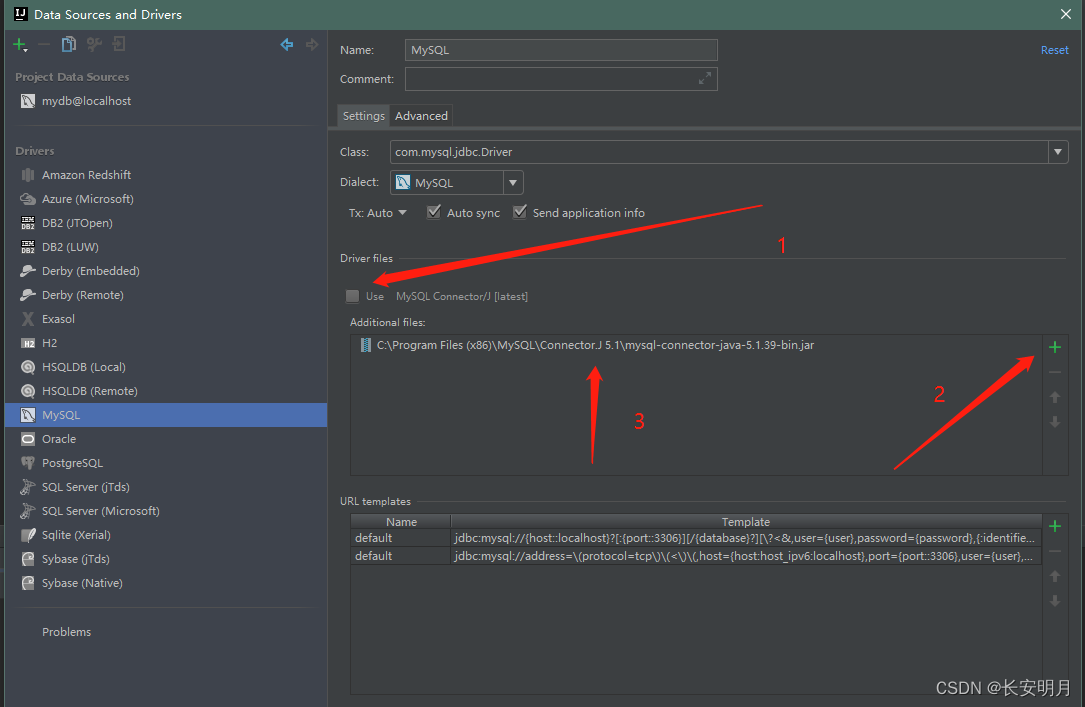Move the driver file down
Screen dimensions: 1085x707
[x=1055, y=421]
